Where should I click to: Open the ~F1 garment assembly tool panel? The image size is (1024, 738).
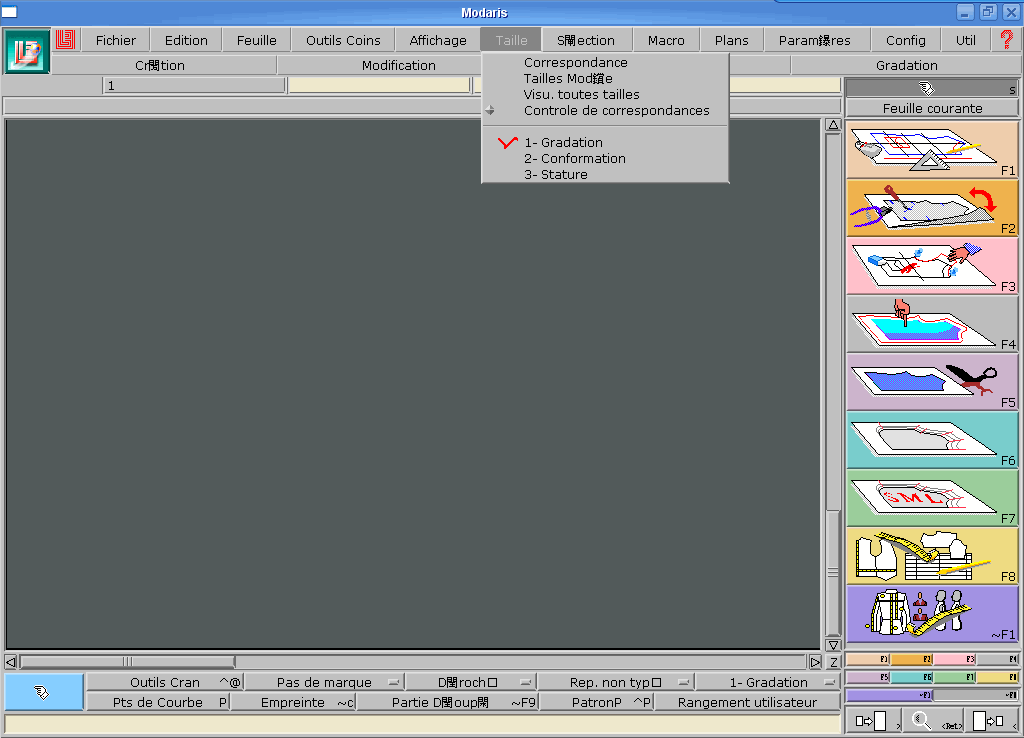932,614
